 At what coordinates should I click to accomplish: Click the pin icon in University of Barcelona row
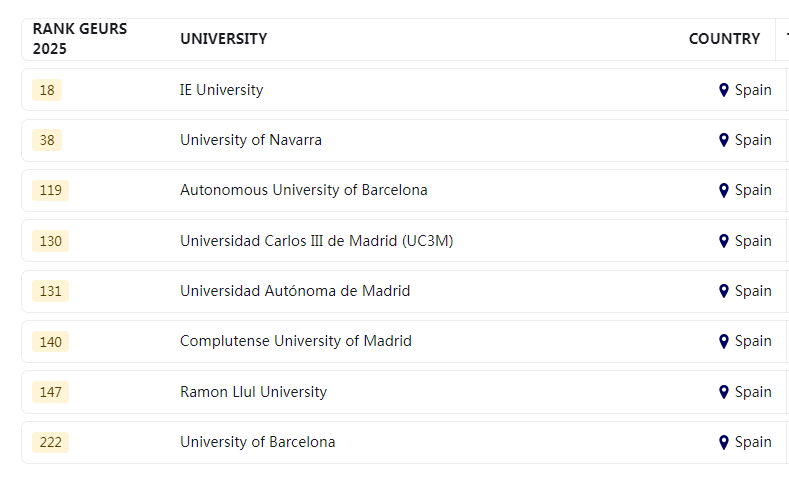click(x=724, y=442)
